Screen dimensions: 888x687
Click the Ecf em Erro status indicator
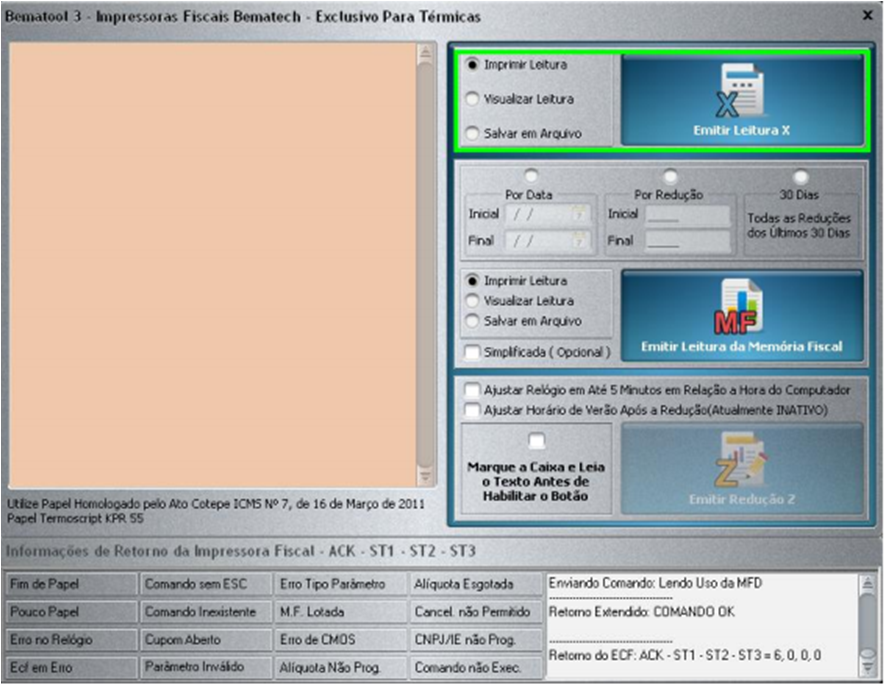coord(71,668)
